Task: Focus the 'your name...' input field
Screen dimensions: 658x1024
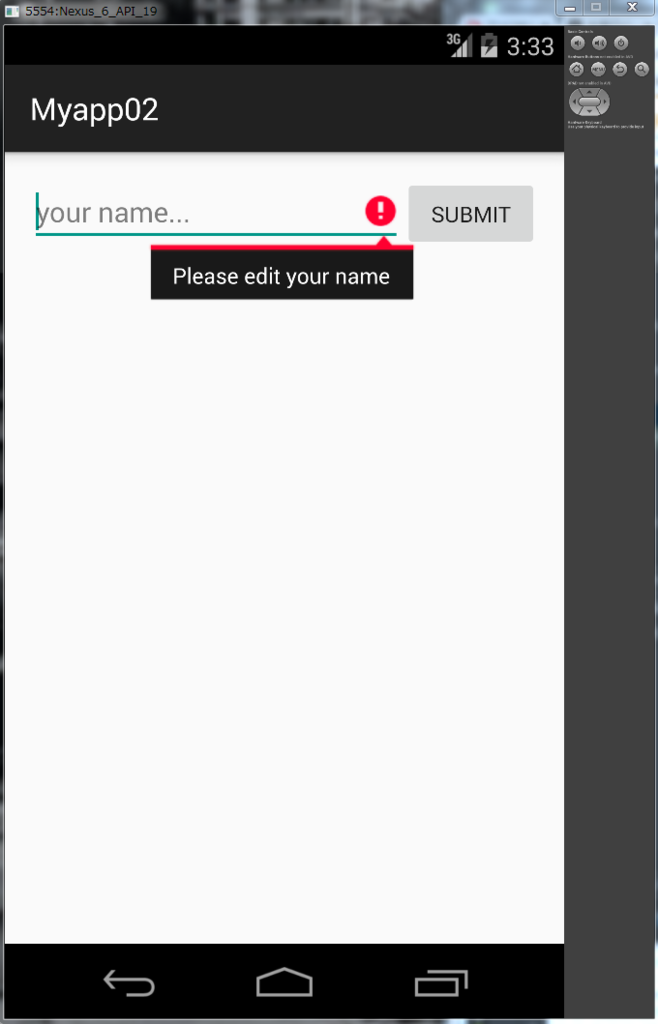Action: pyautogui.click(x=215, y=214)
